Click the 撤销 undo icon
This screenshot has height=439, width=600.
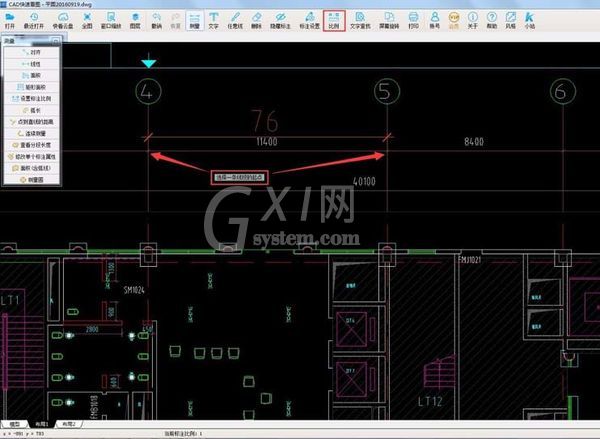click(157, 20)
